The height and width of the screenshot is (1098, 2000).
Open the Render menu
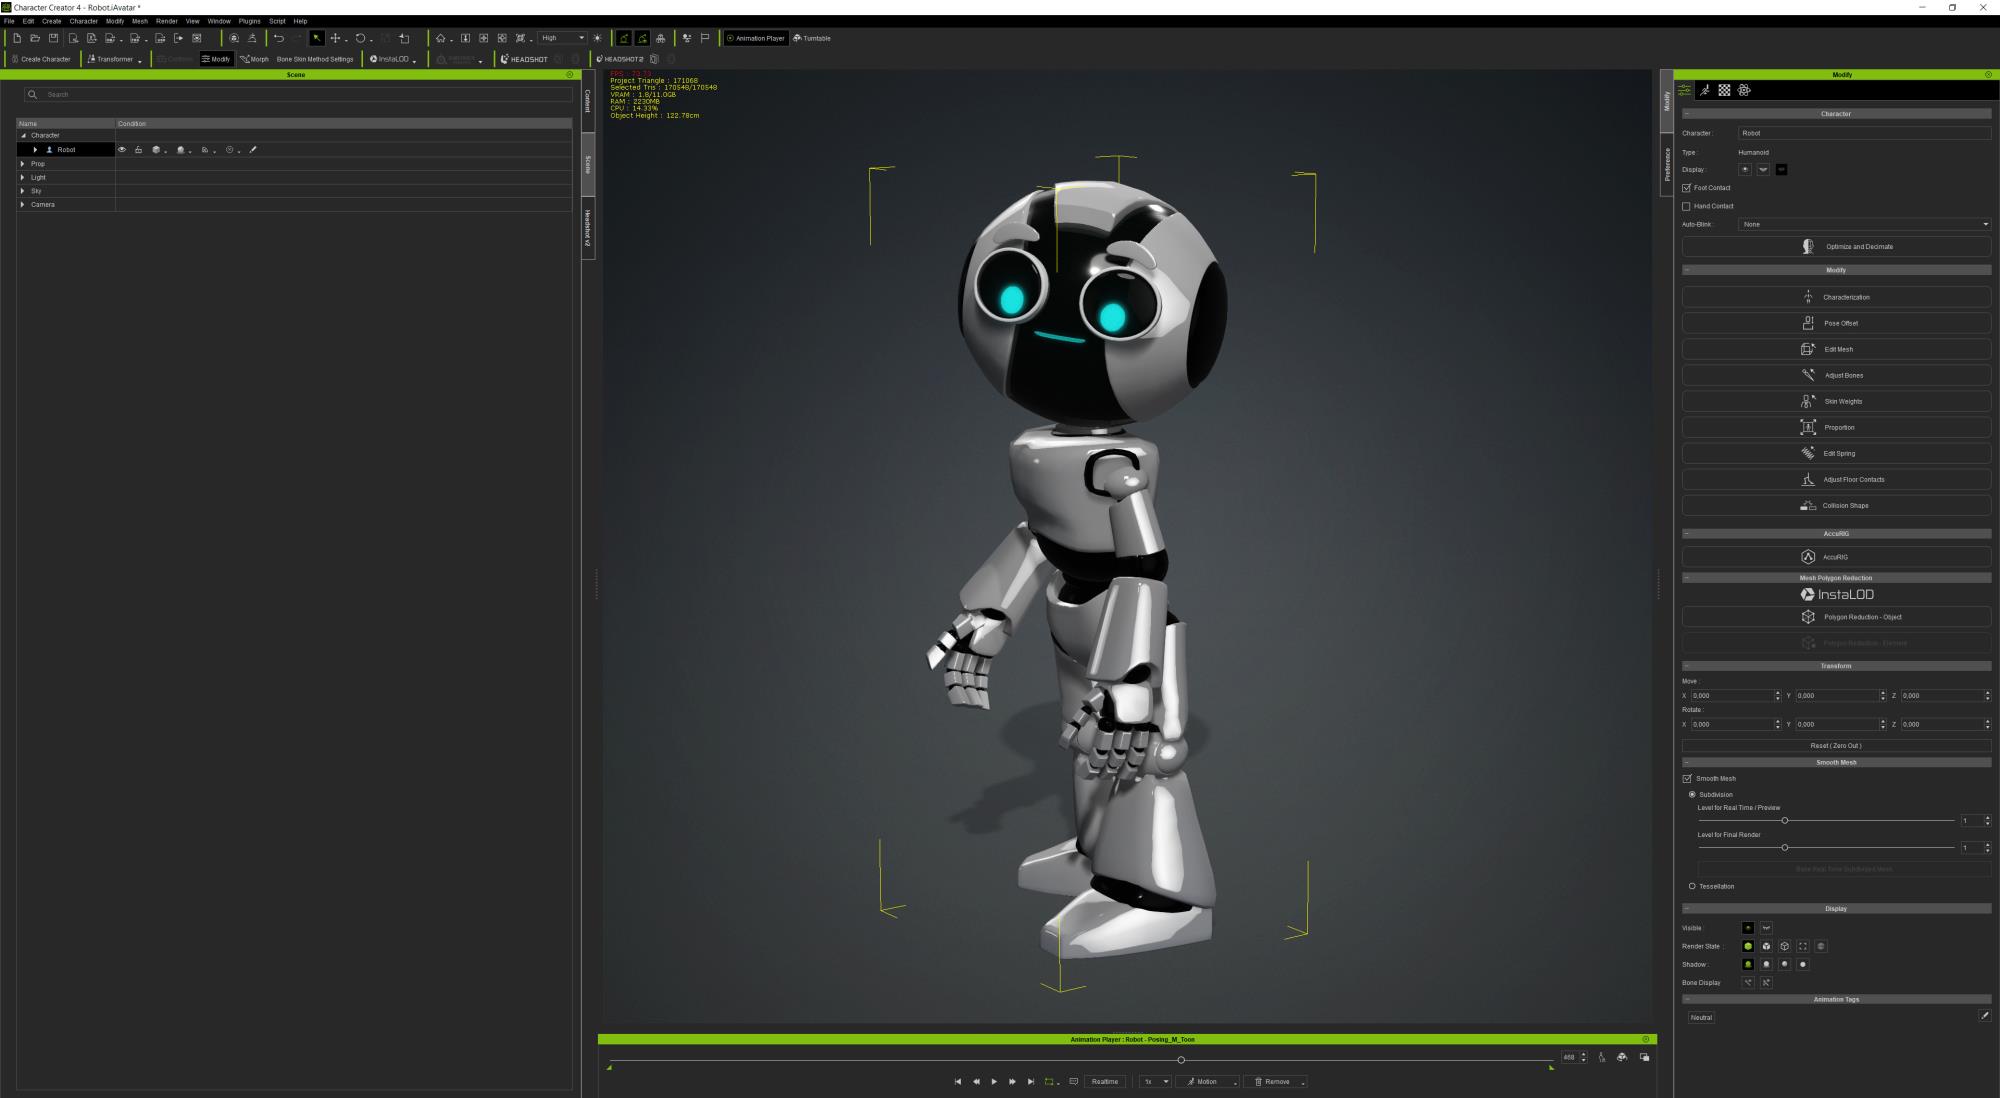click(166, 21)
